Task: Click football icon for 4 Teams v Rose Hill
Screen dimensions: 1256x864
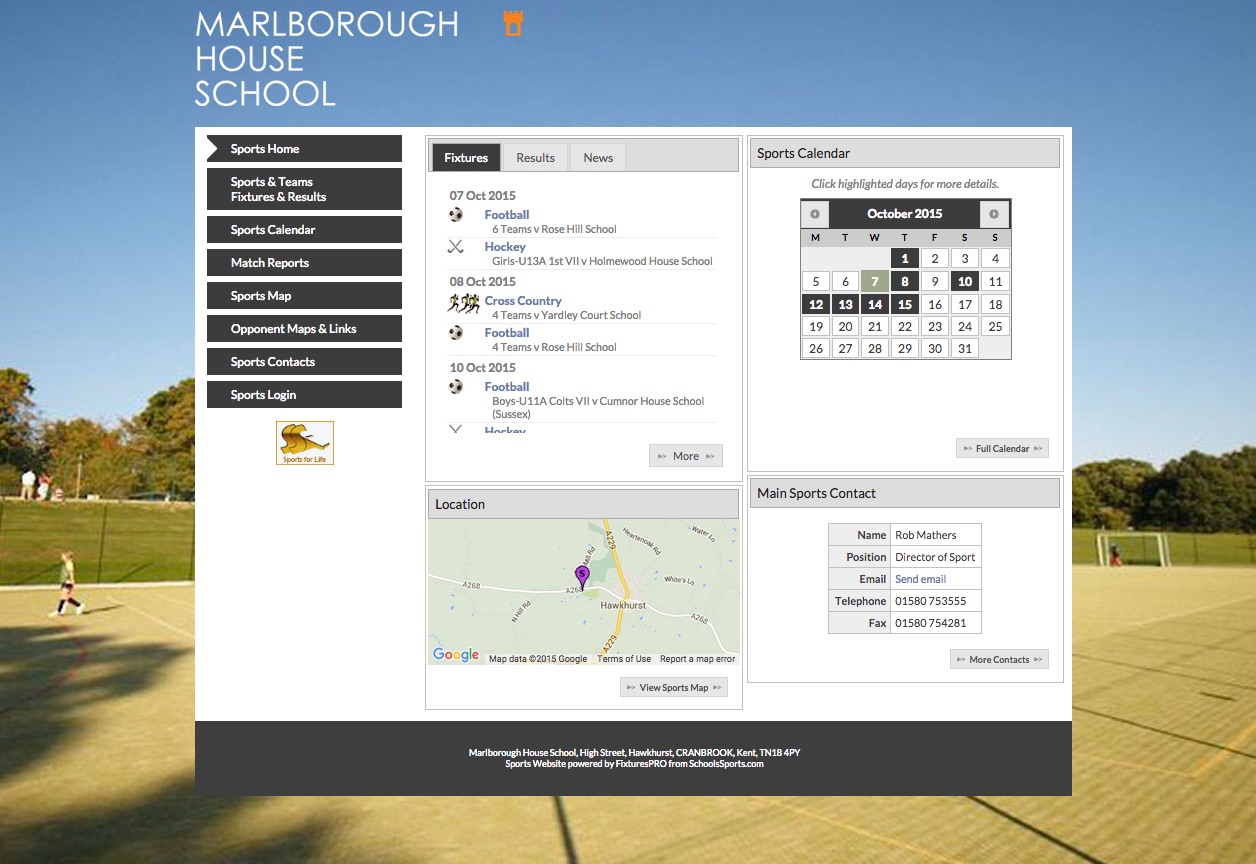Action: click(x=456, y=333)
